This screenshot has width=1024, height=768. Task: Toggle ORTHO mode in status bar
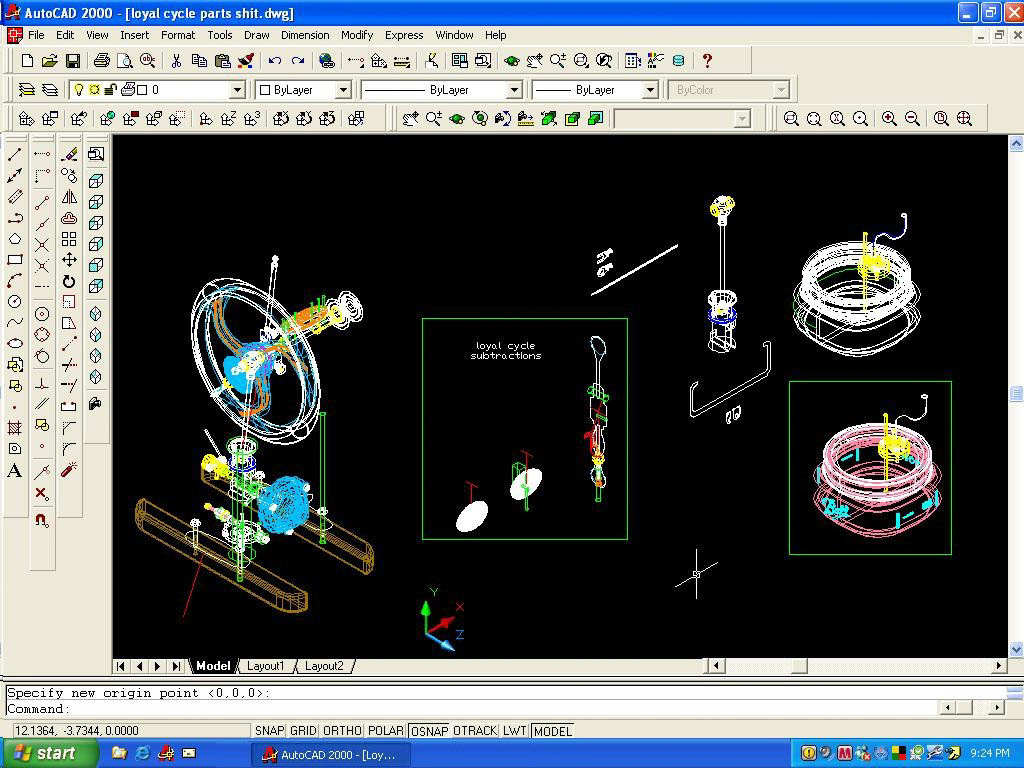[342, 731]
